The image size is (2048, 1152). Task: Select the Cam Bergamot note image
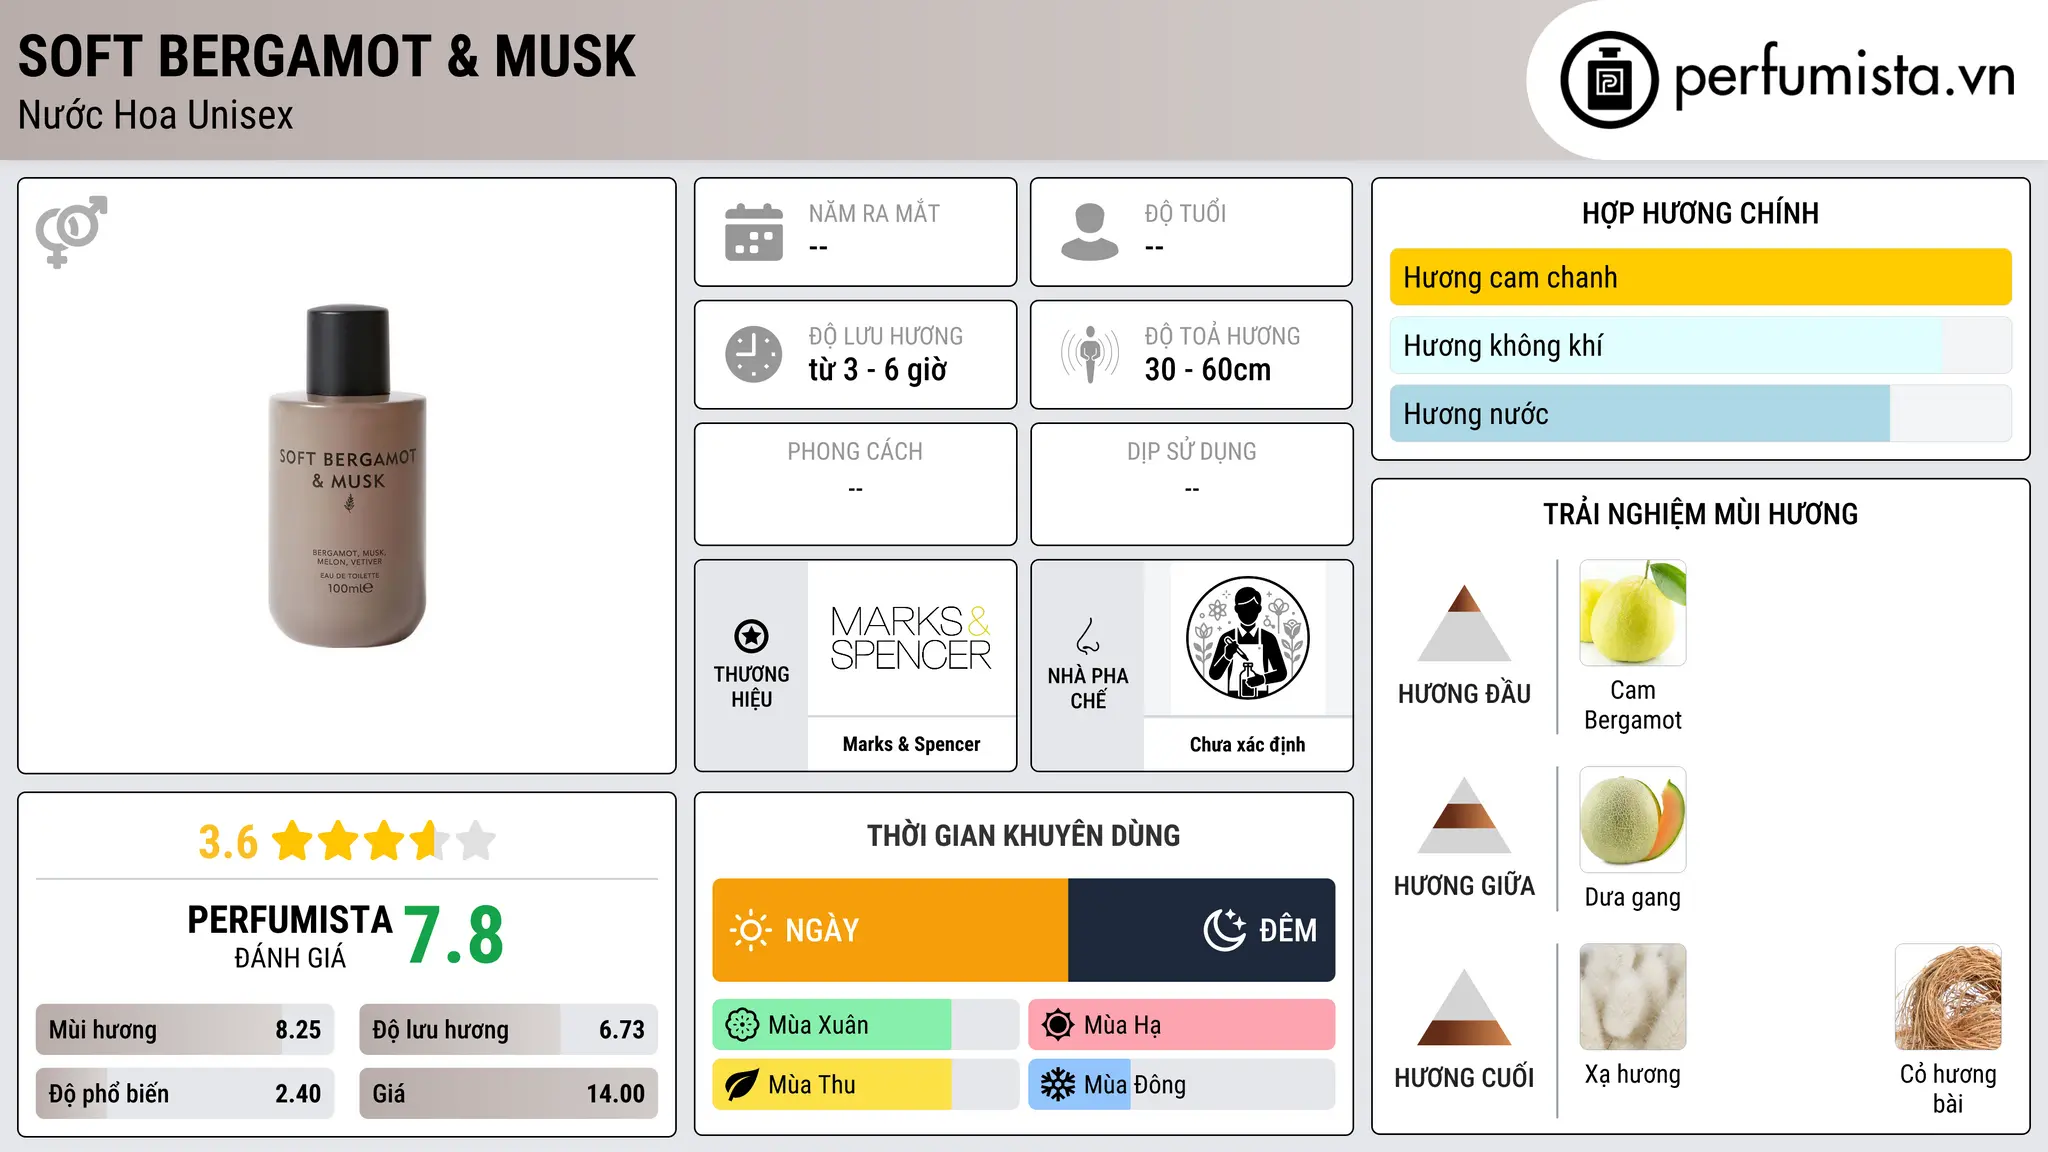[x=1633, y=613]
